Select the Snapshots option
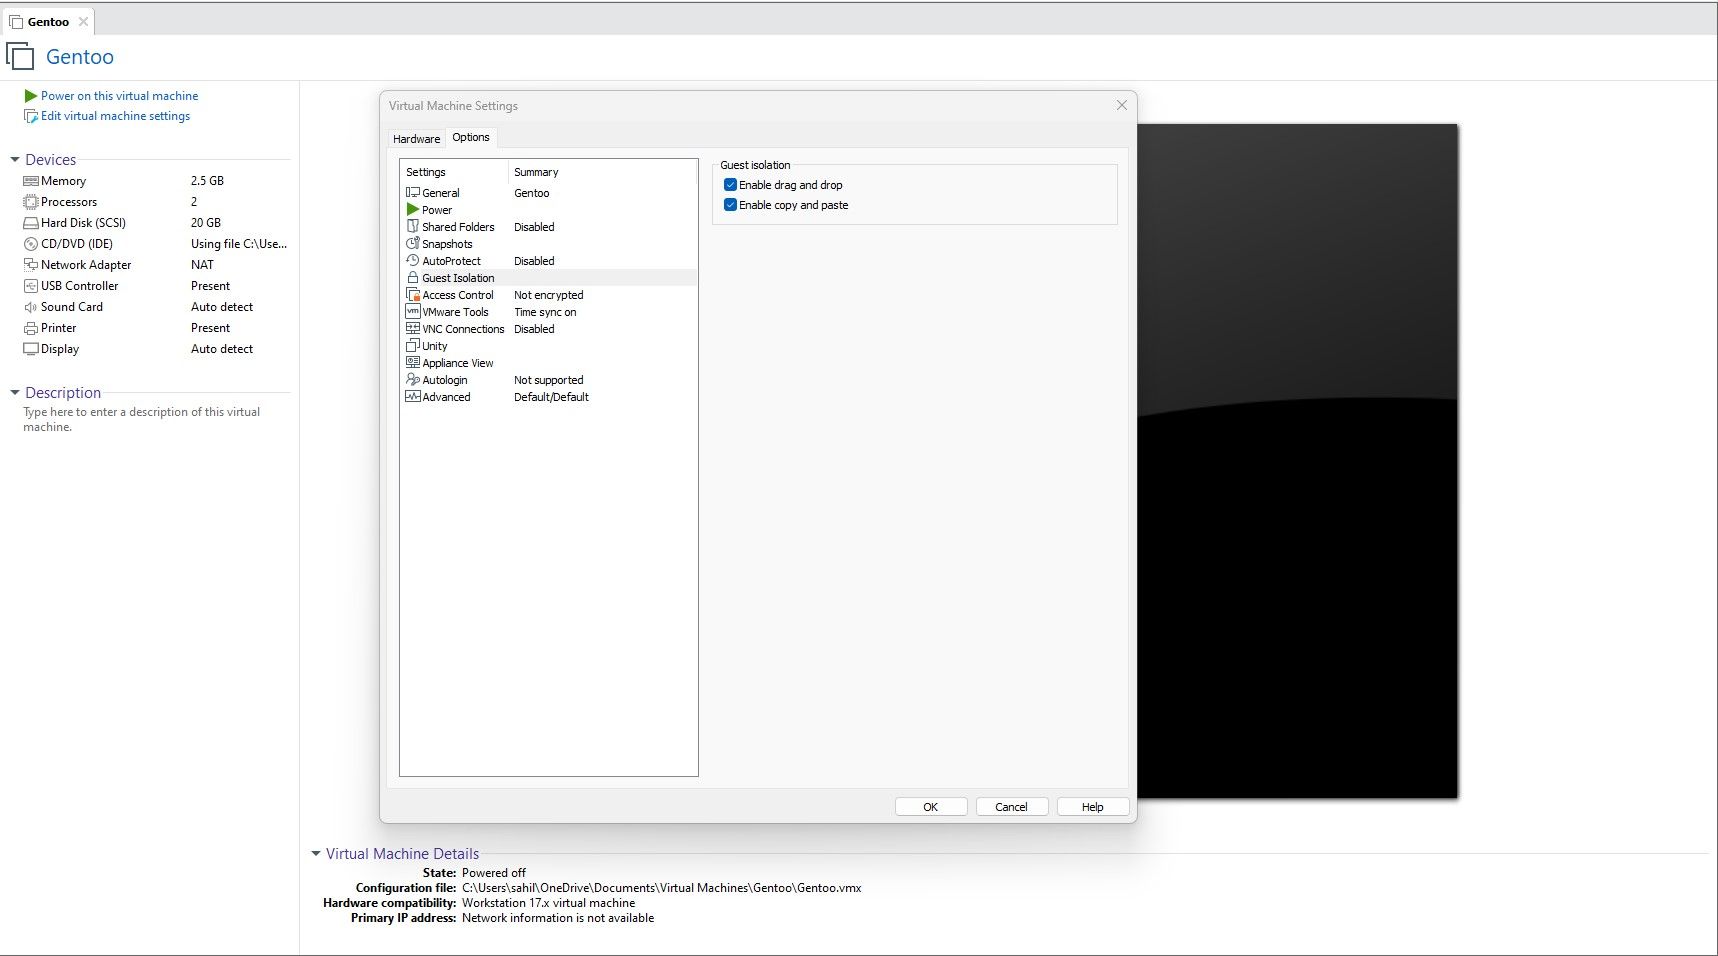This screenshot has width=1718, height=956. click(446, 243)
